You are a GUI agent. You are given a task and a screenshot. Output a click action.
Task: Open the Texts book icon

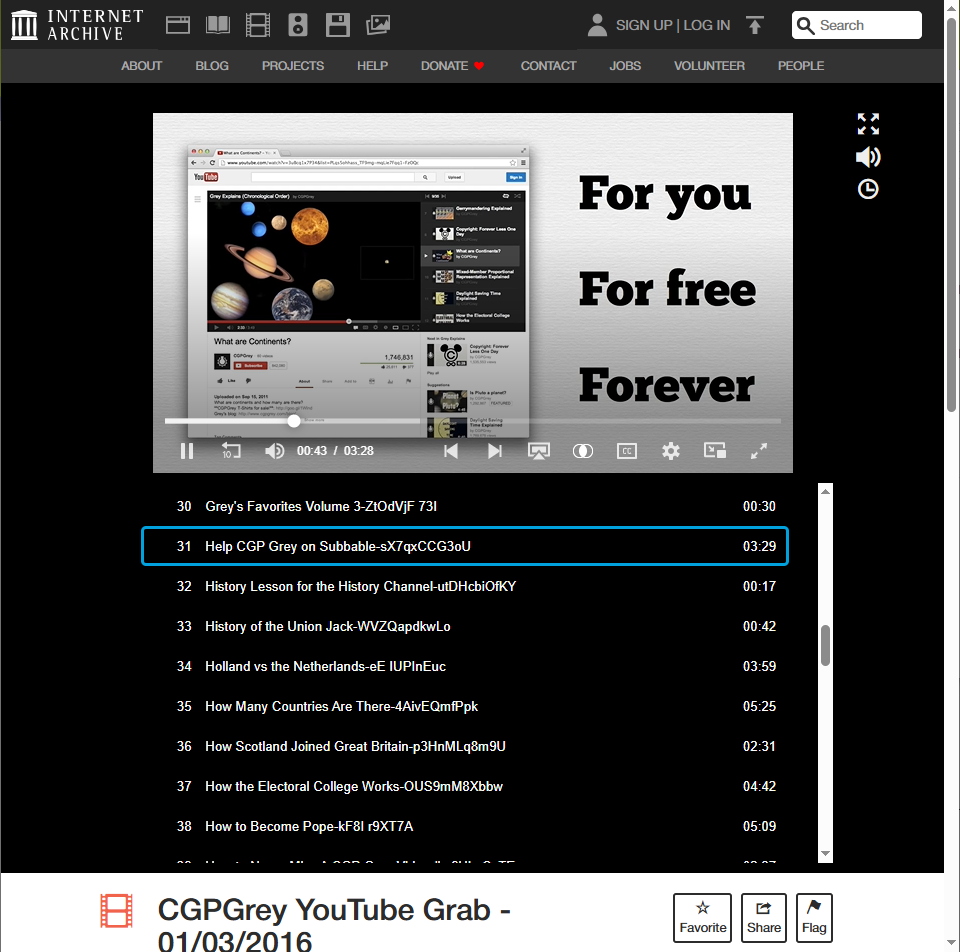[218, 25]
